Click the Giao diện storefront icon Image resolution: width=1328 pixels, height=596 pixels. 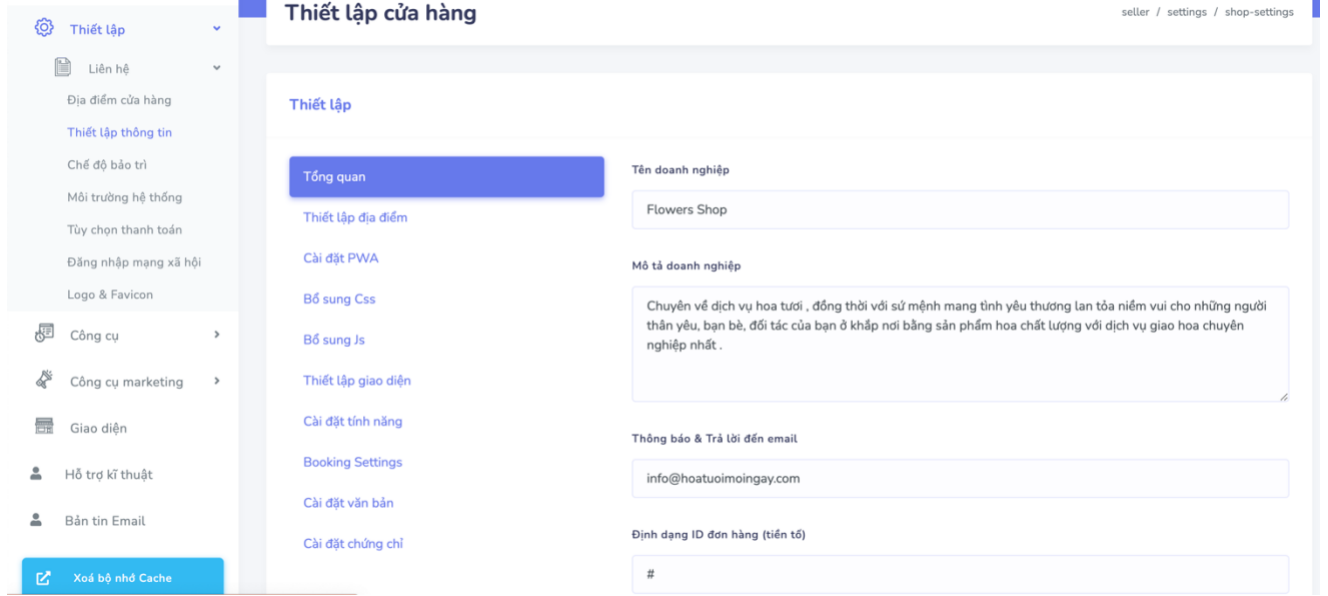point(44,427)
